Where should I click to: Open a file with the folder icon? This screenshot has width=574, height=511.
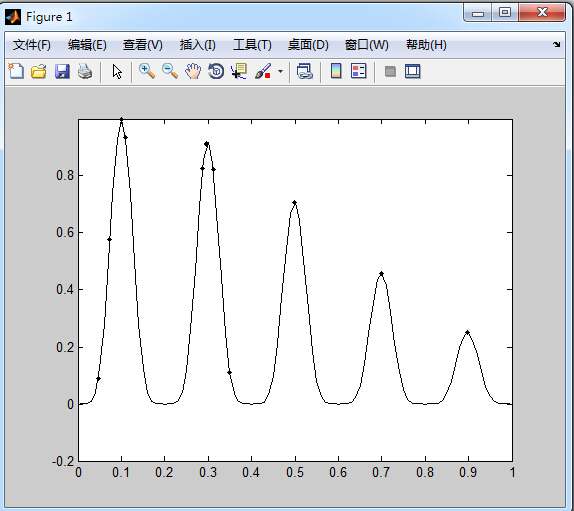coord(39,71)
